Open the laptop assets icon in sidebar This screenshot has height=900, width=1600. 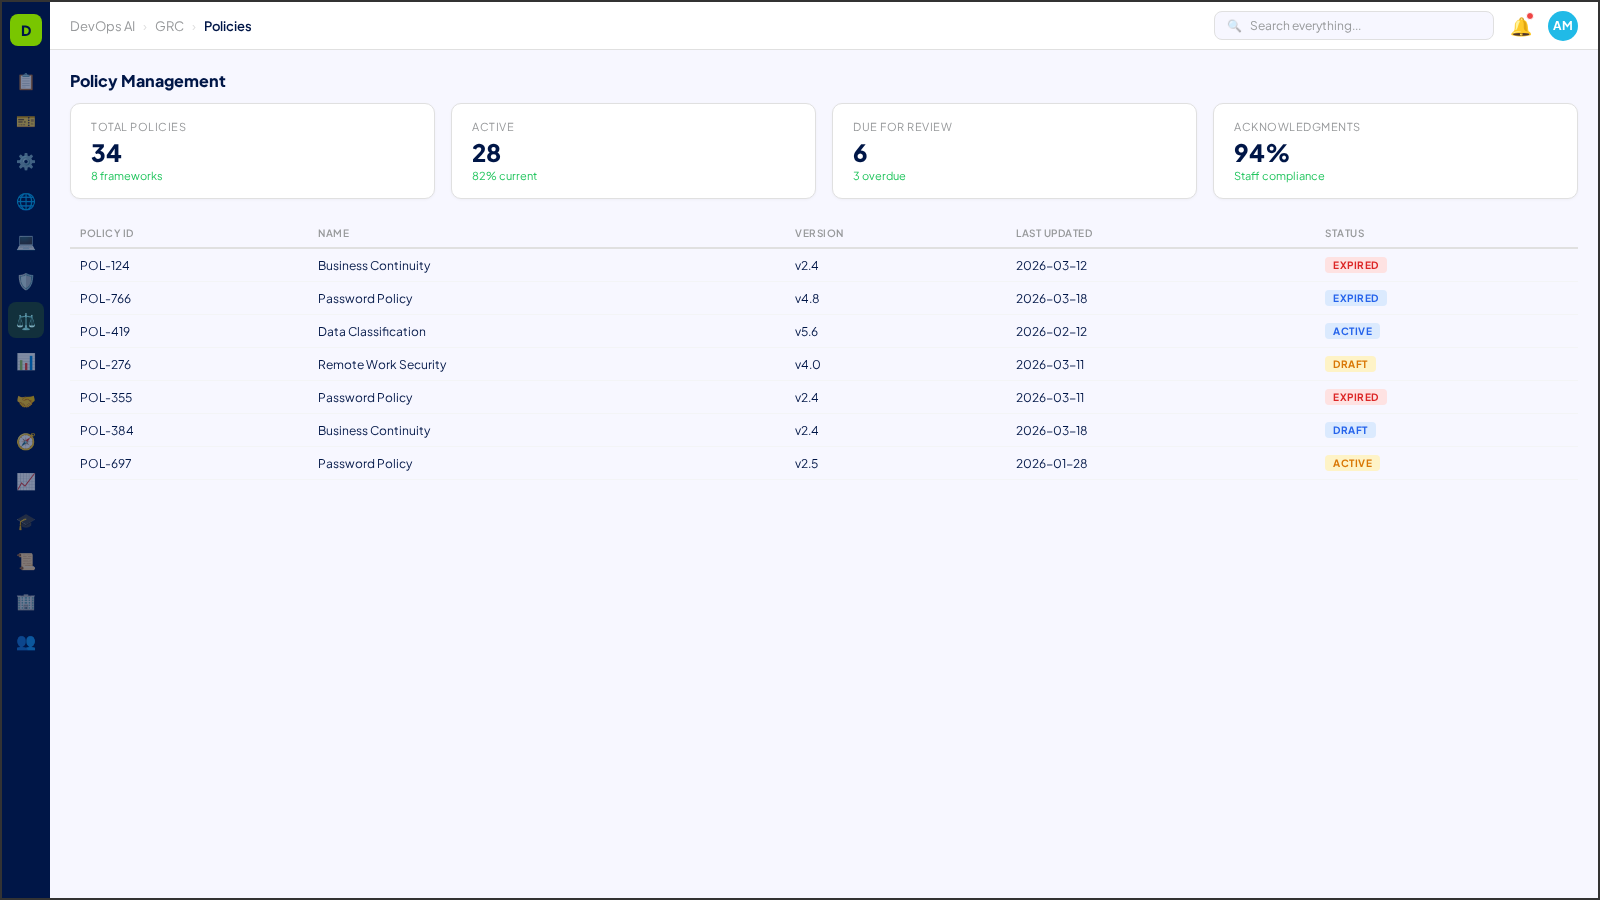click(26, 241)
